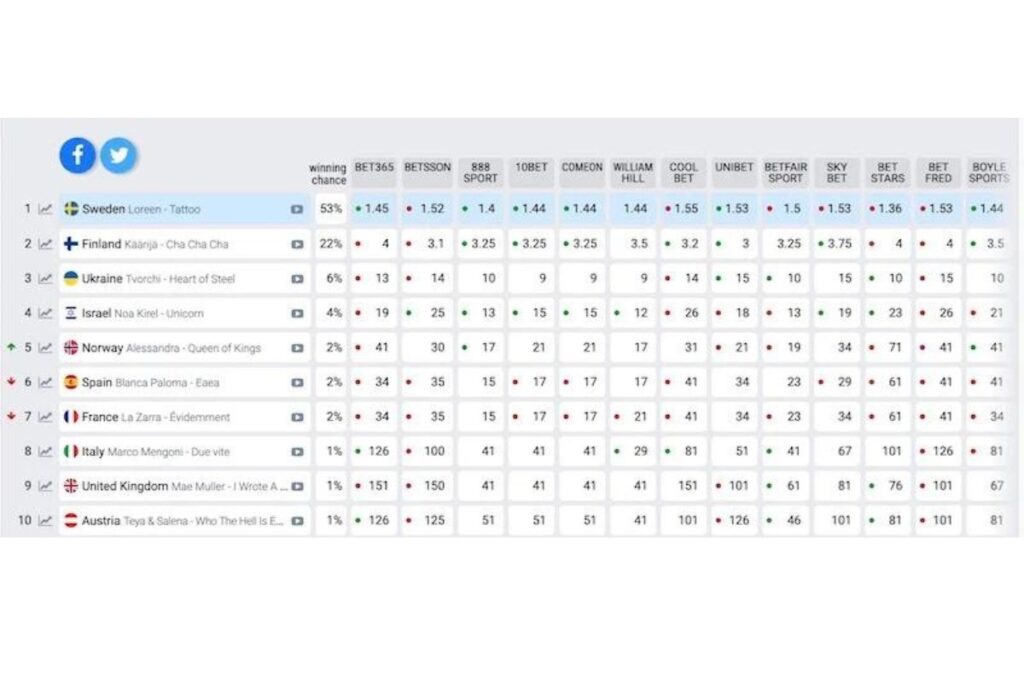Select the SKY BET column header

pyautogui.click(x=837, y=172)
